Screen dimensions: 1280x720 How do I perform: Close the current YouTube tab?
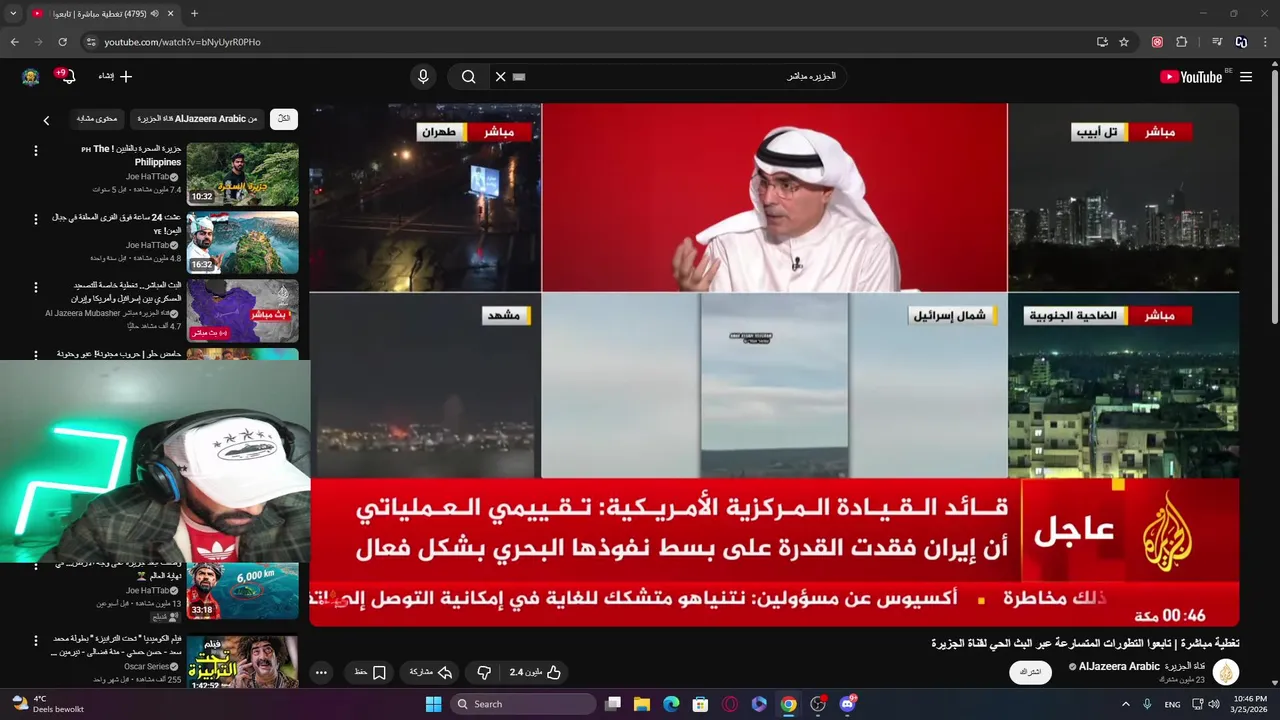click(x=170, y=14)
